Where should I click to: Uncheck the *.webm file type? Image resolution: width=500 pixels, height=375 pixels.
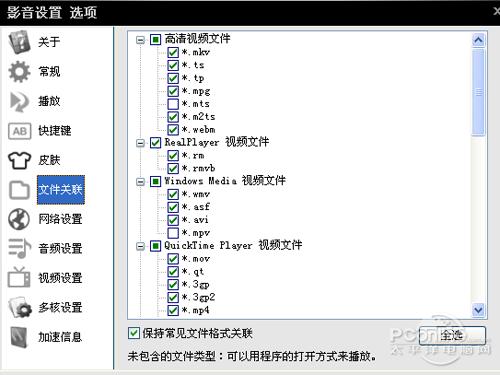pyautogui.click(x=173, y=130)
